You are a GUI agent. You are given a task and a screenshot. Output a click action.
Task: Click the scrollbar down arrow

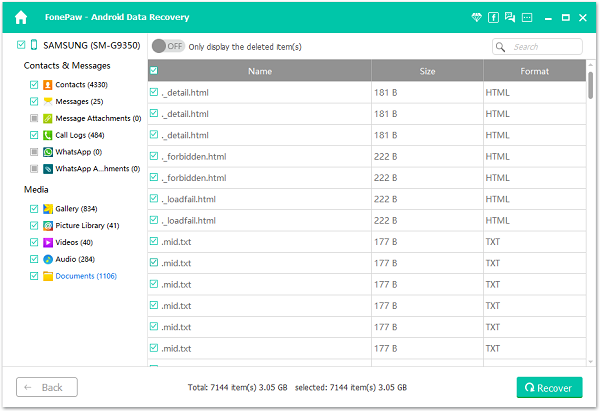590,362
